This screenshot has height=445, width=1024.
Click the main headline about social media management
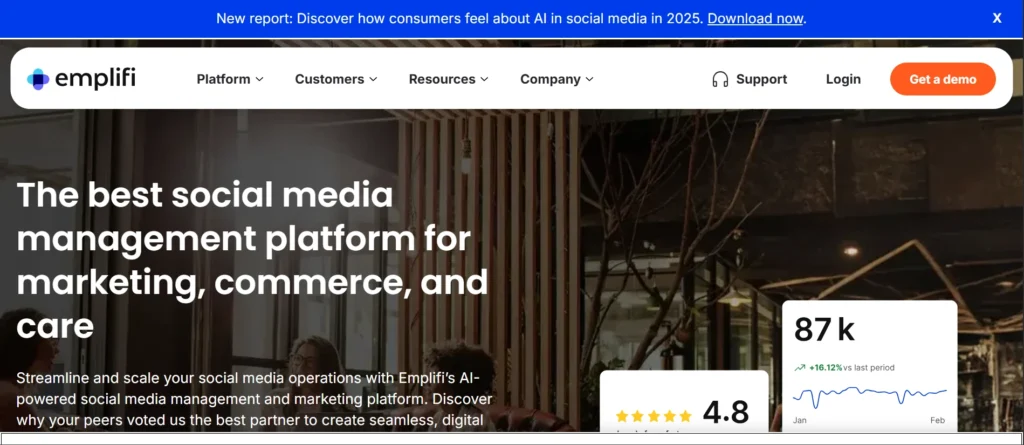pyautogui.click(x=252, y=260)
